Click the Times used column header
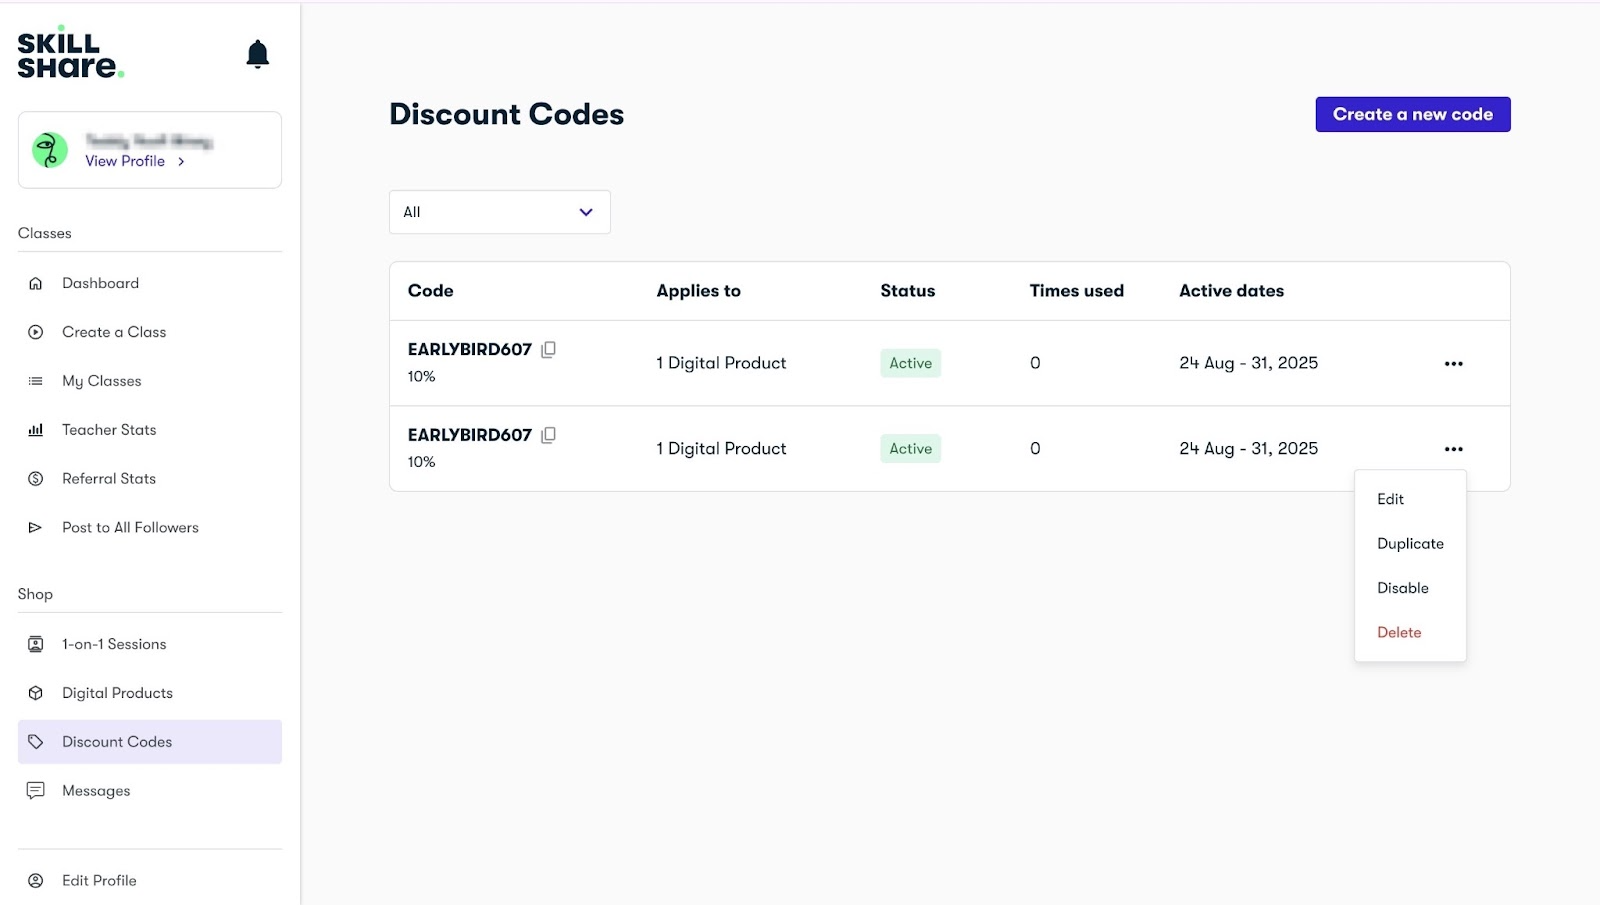Image resolution: width=1600 pixels, height=905 pixels. (1077, 291)
